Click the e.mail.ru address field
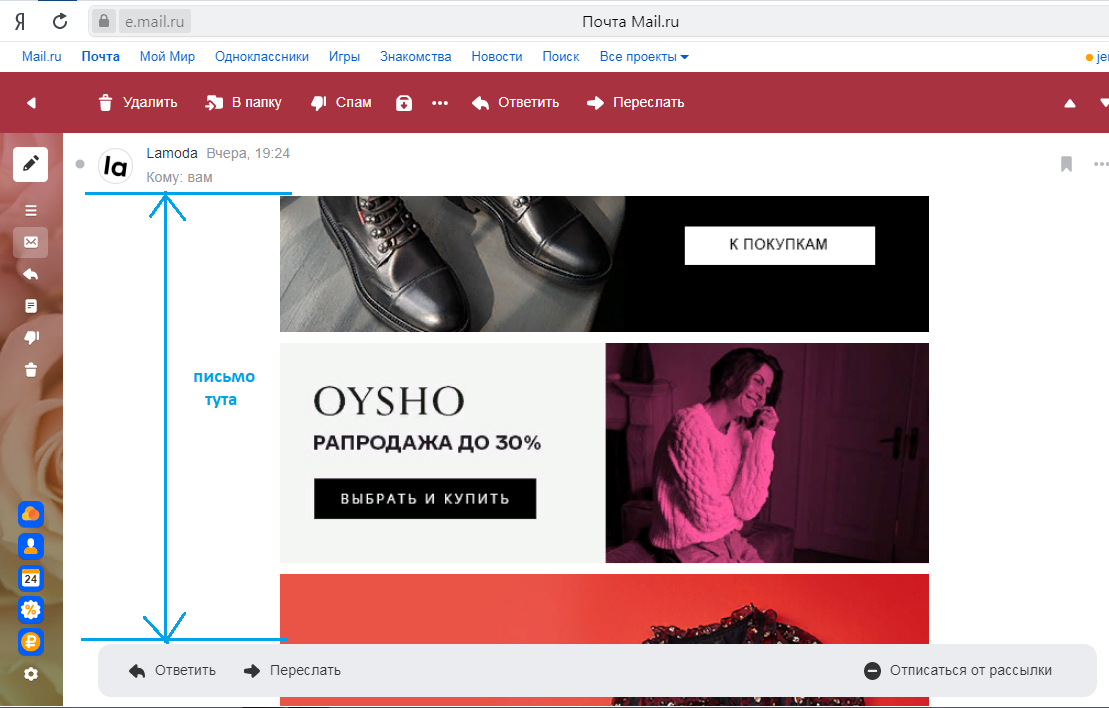This screenshot has height=708, width=1109. tap(154, 22)
